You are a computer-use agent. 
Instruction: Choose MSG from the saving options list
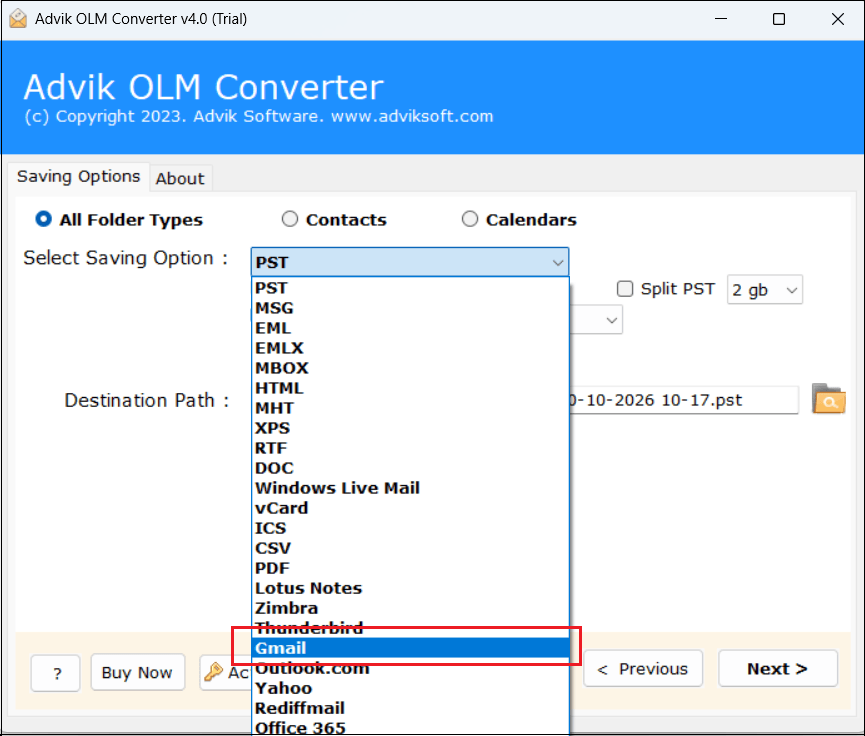pos(410,308)
